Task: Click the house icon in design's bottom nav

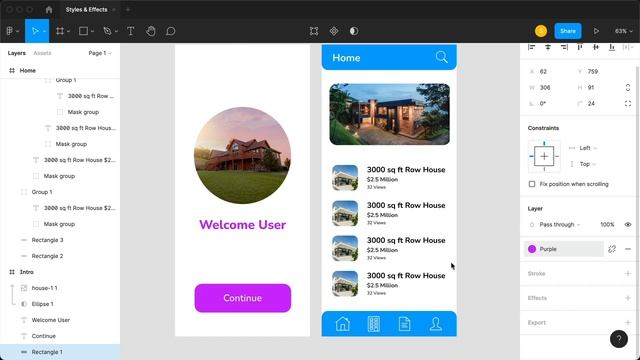Action: (x=342, y=324)
